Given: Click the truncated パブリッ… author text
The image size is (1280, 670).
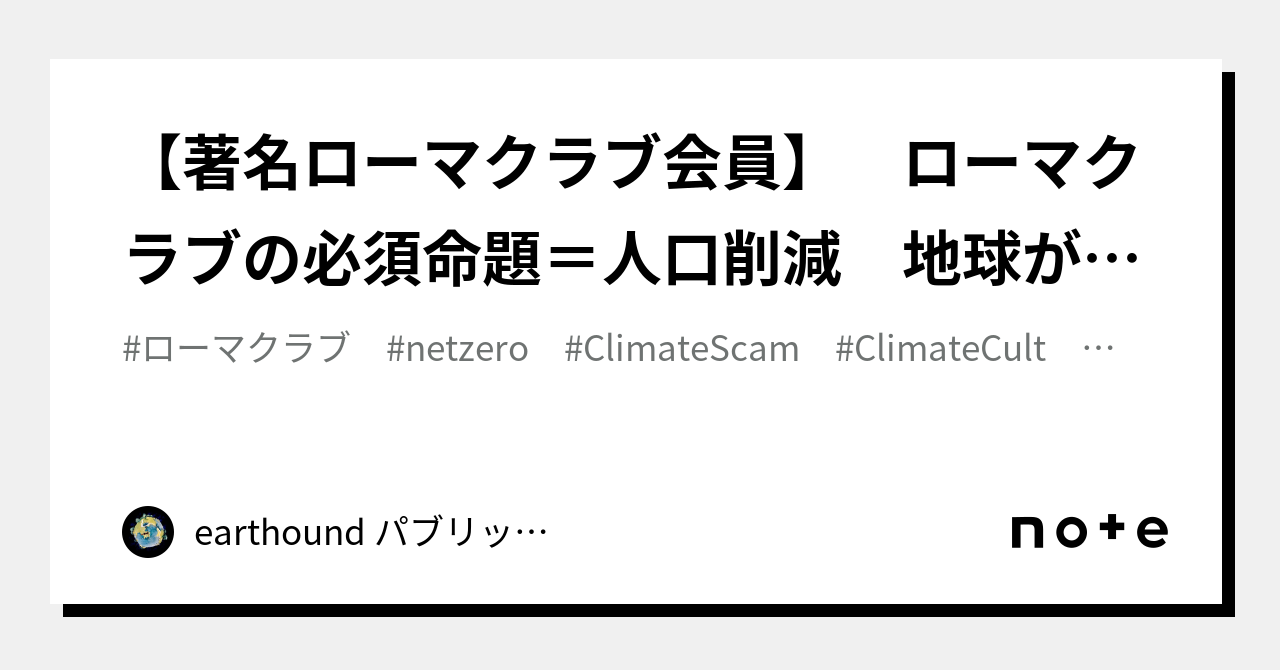Looking at the screenshot, I should pos(461,533).
